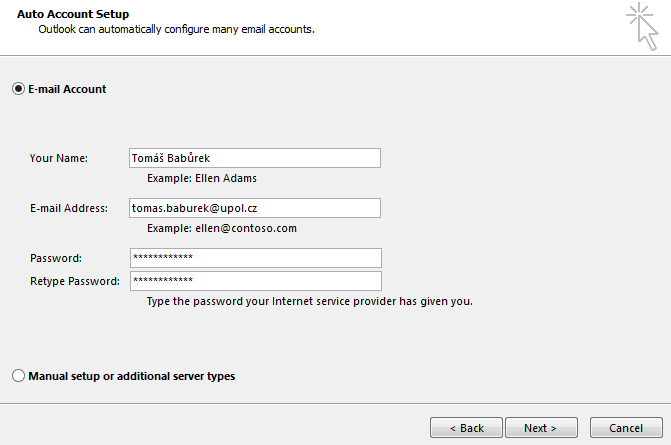Cancel the account setup wizard
Image resolution: width=671 pixels, height=445 pixels.
pos(626,428)
